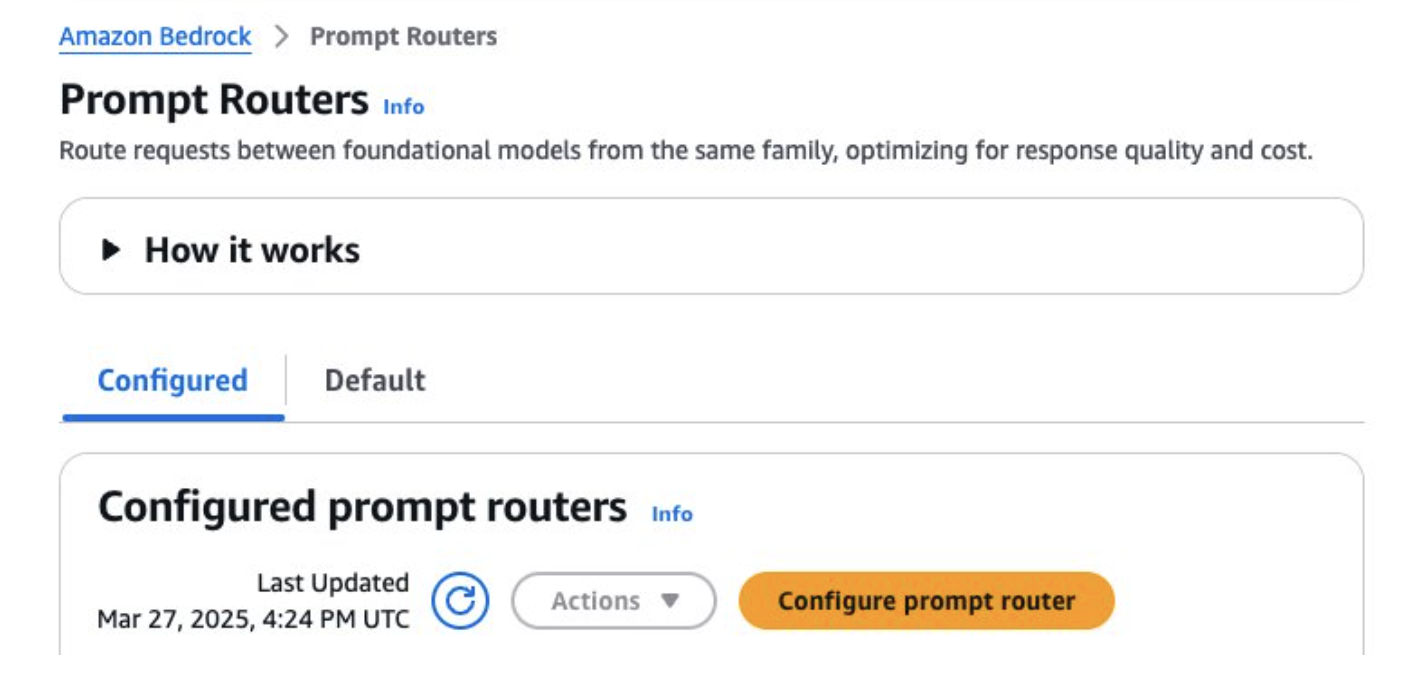Image resolution: width=1402 pixels, height=680 pixels.
Task: Open the Actions dropdown
Action: (x=613, y=601)
